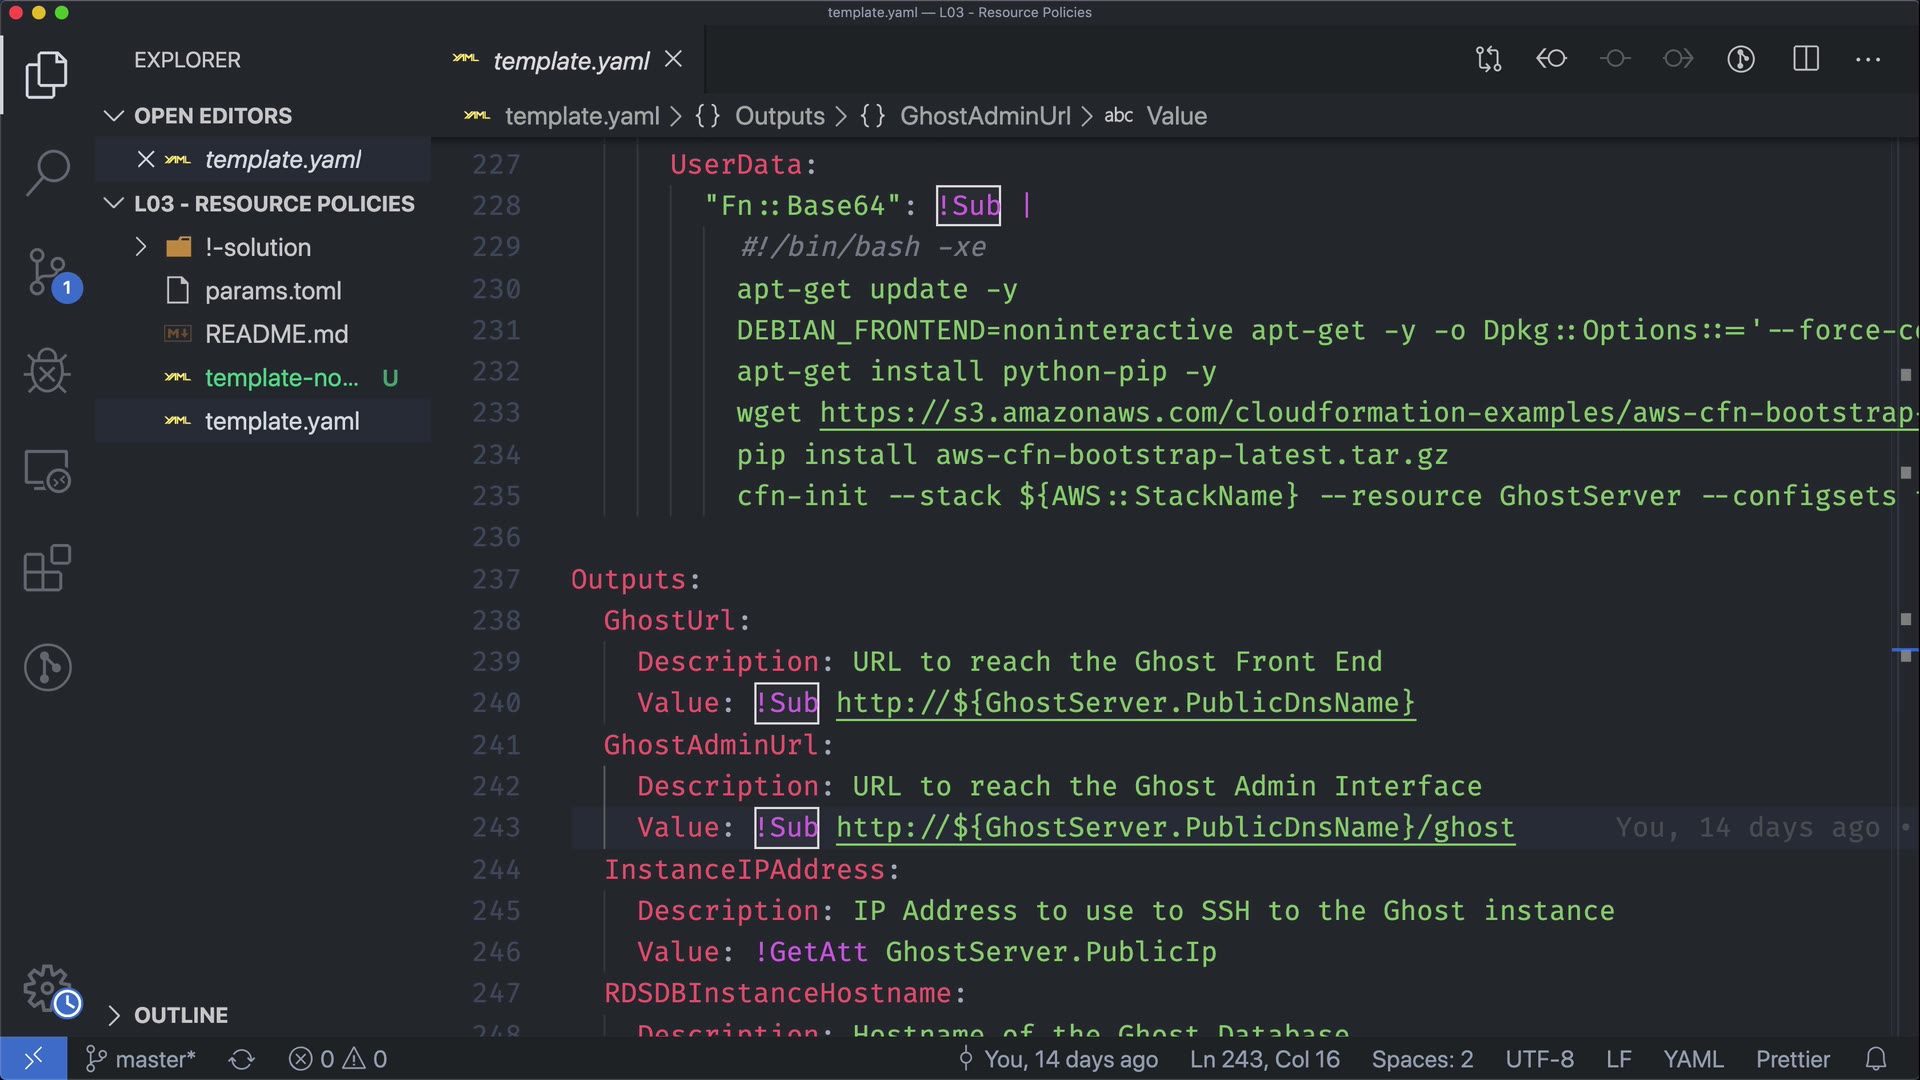Open Remote Explorer in activity bar
Image resolution: width=1920 pixels, height=1080 pixels.
47,470
